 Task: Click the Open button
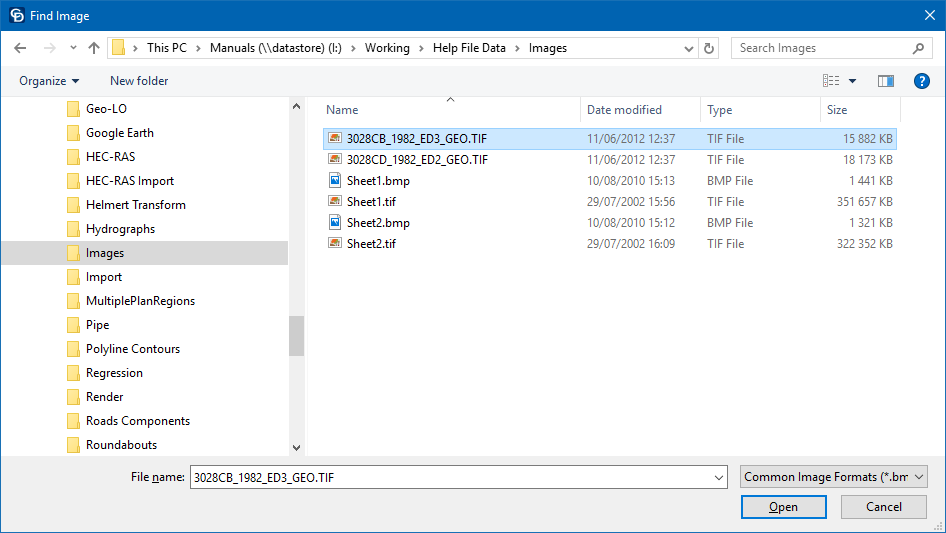pyautogui.click(x=783, y=507)
